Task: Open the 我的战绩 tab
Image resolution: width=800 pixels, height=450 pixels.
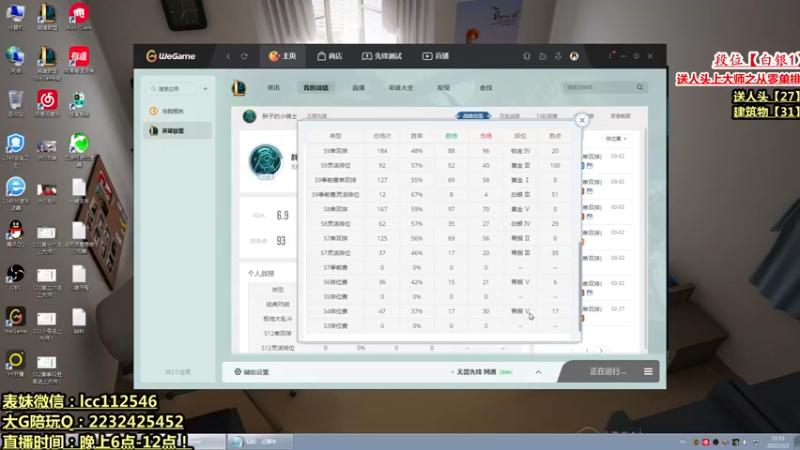Action: coord(316,88)
